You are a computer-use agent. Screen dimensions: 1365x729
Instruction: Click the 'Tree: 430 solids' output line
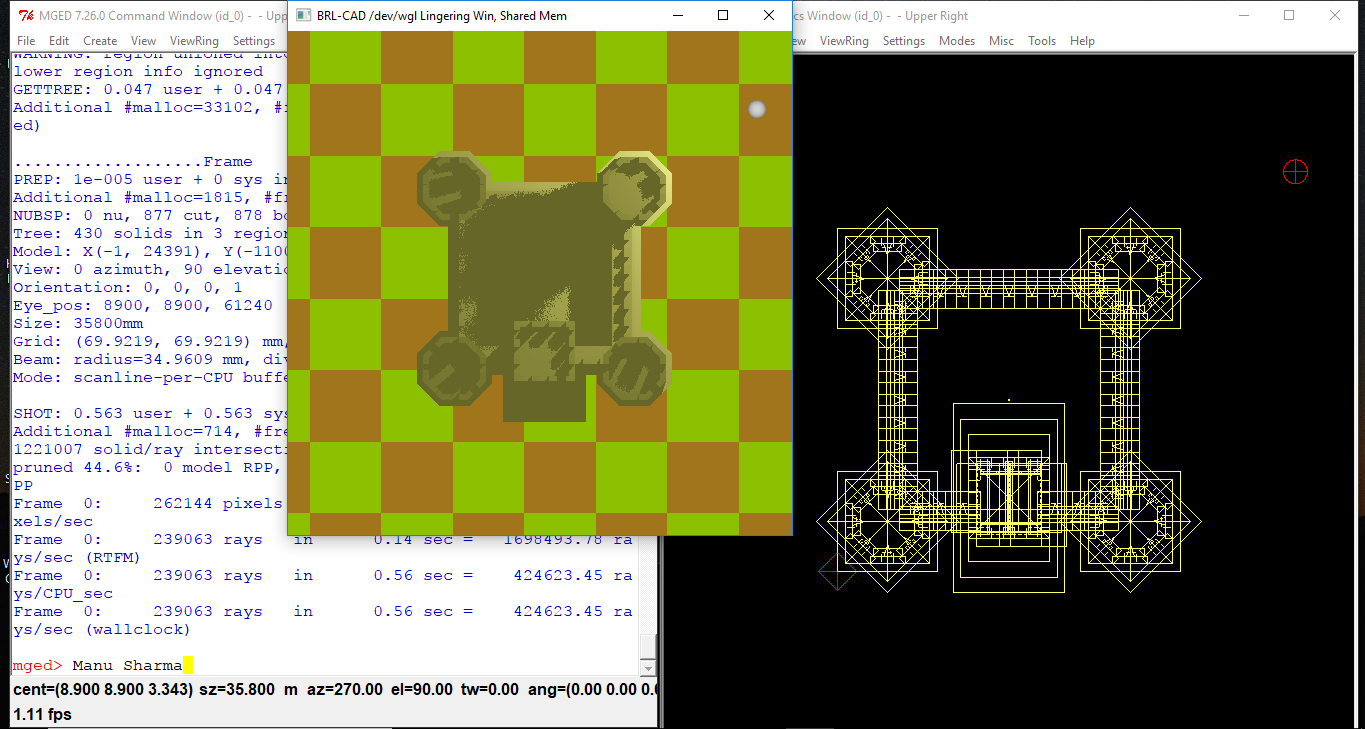pos(150,234)
